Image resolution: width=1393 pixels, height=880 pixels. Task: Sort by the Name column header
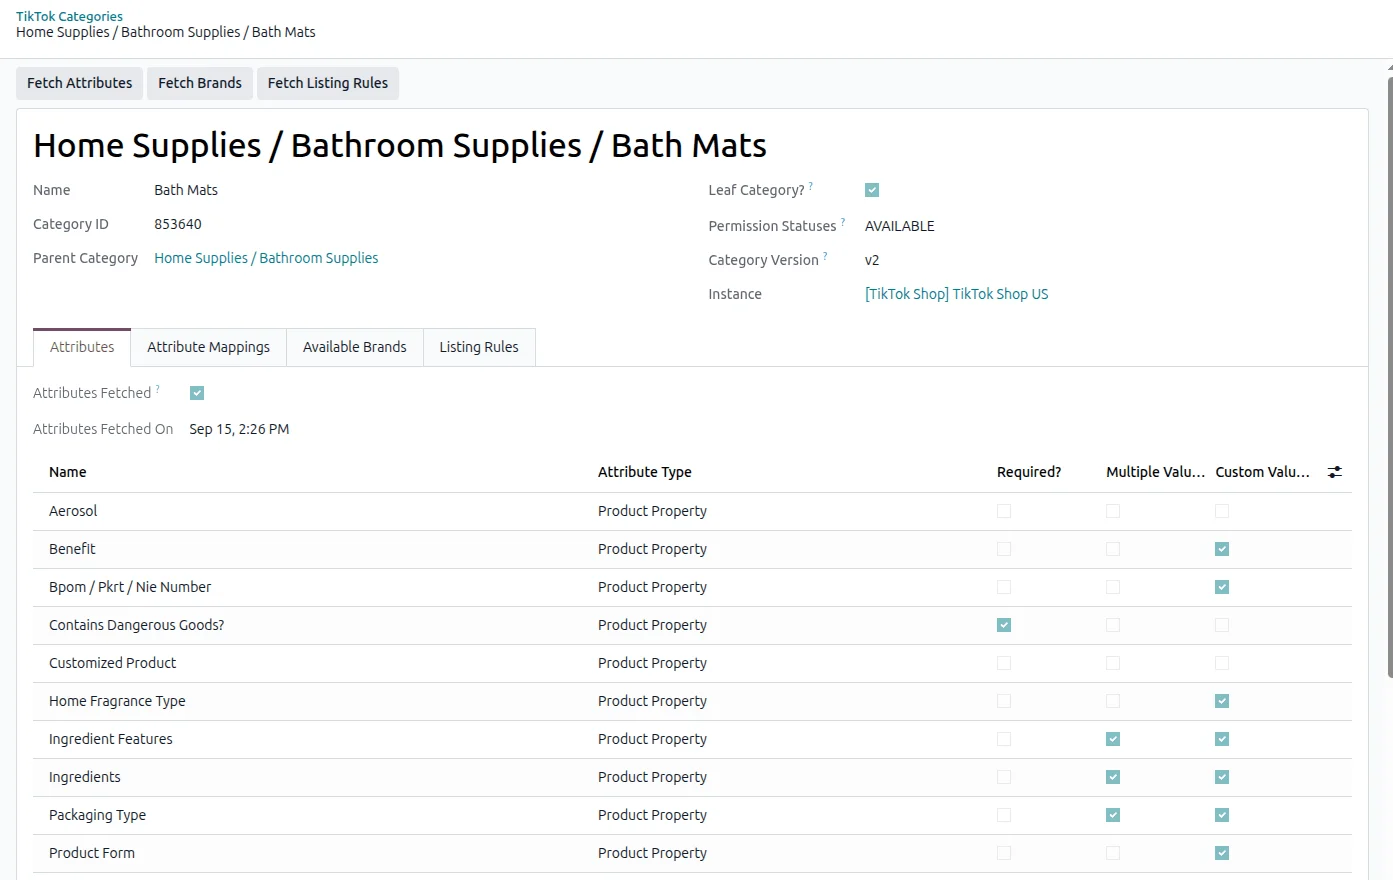tap(68, 472)
